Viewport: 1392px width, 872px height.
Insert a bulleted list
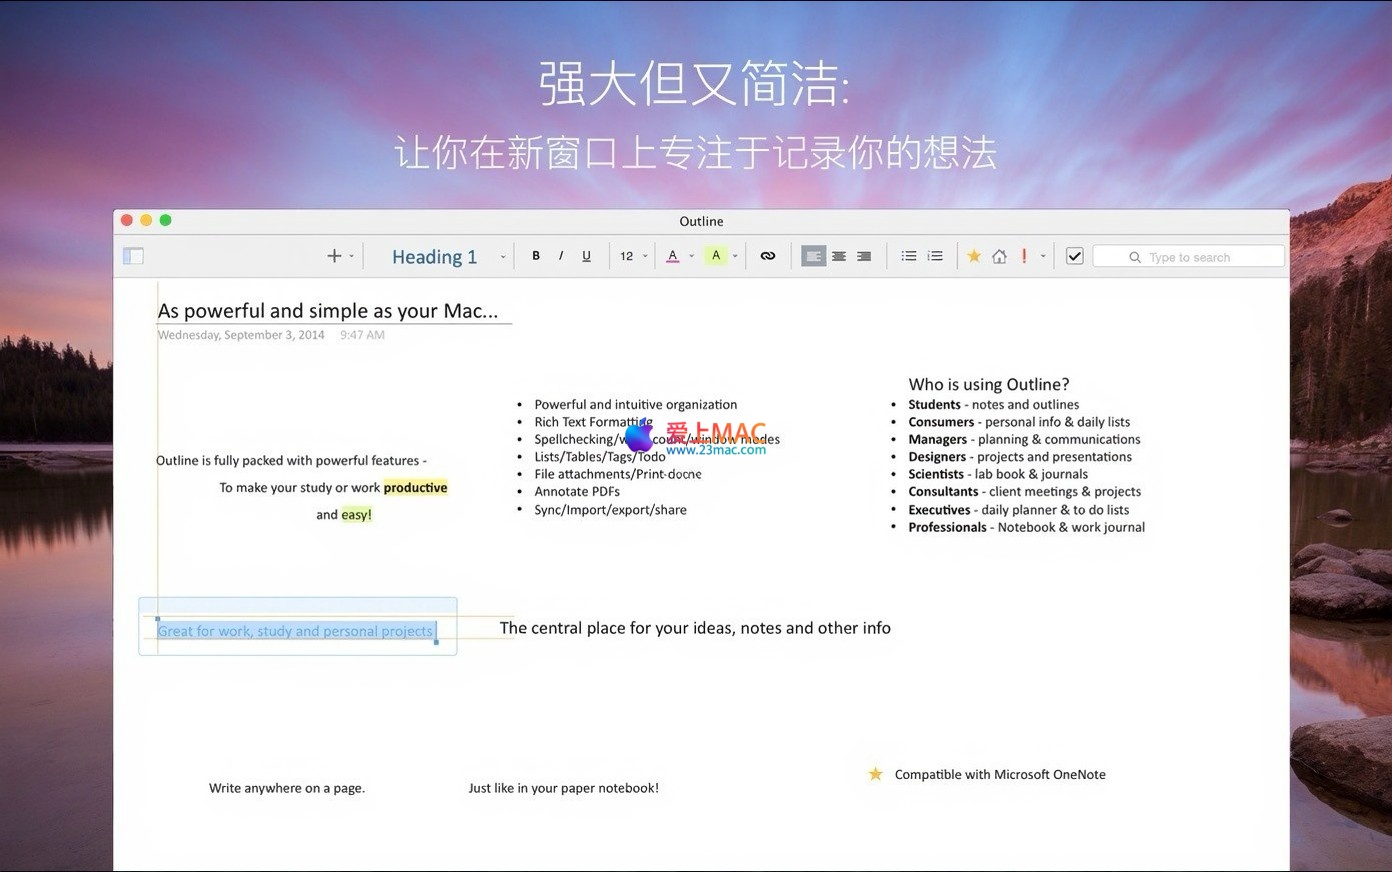pyautogui.click(x=909, y=256)
